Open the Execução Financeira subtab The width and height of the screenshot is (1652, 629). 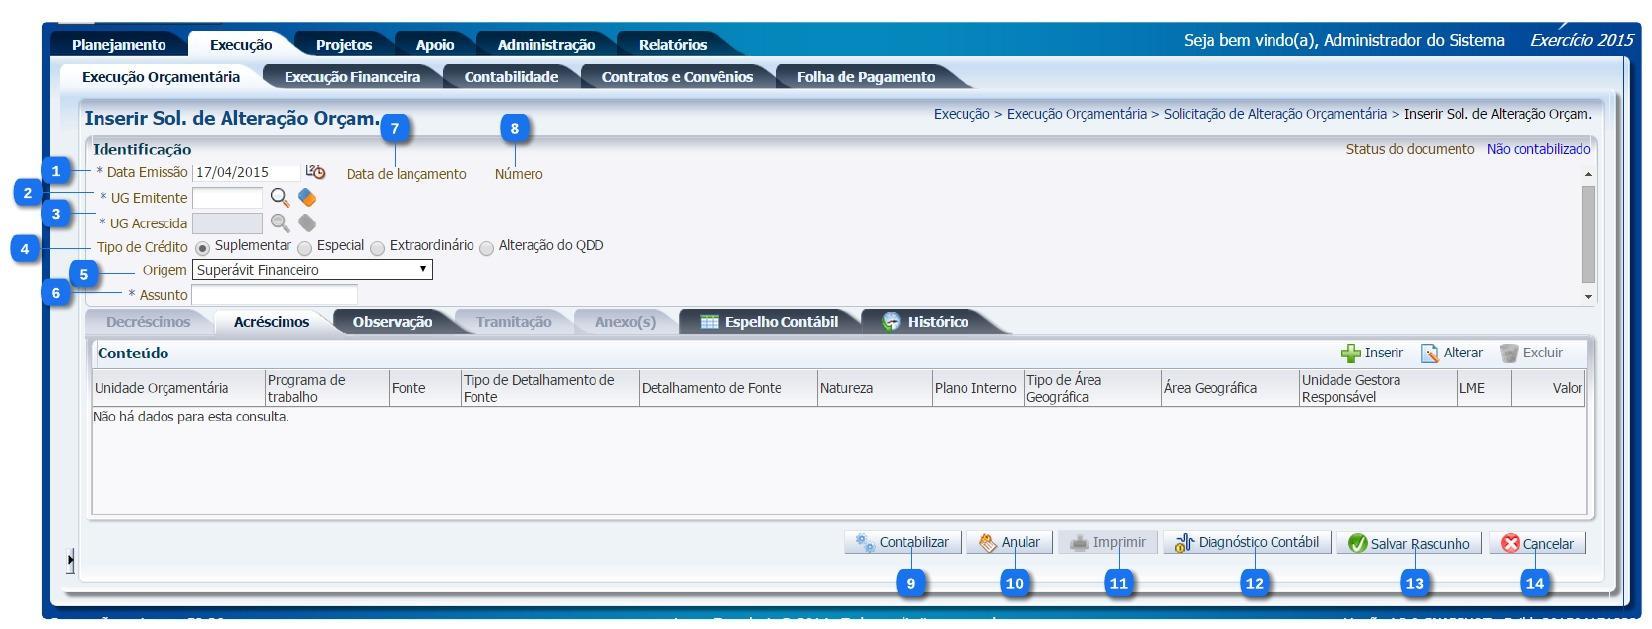(352, 77)
